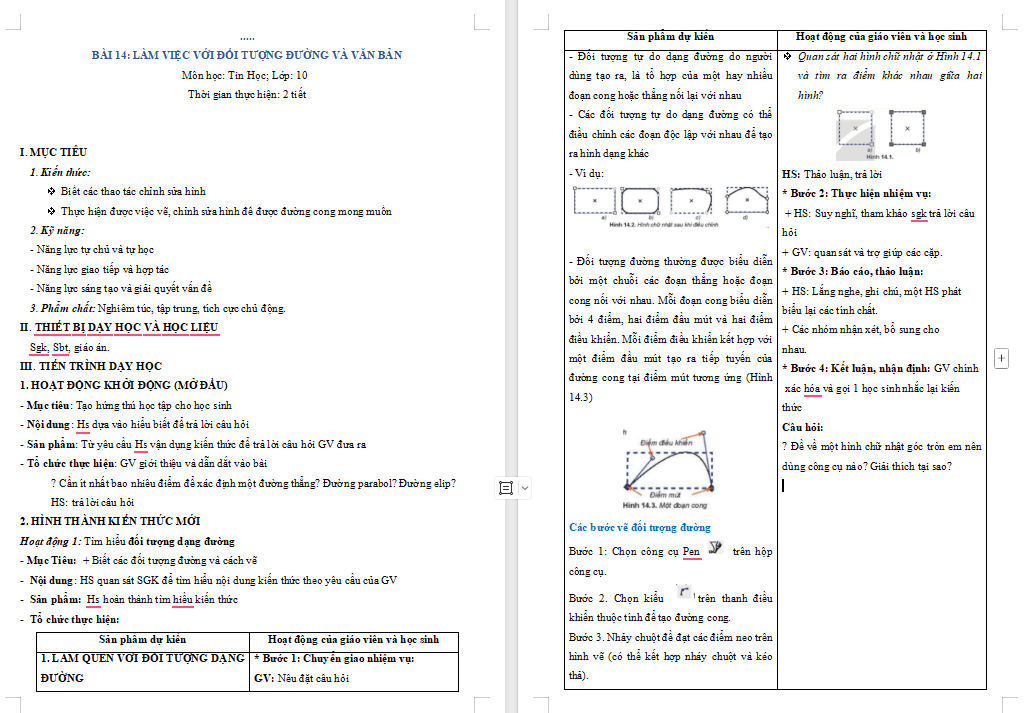Click the blue heading 'Các bước vẽ đối tượng đường'
The width and height of the screenshot is (1028, 713).
(x=640, y=528)
